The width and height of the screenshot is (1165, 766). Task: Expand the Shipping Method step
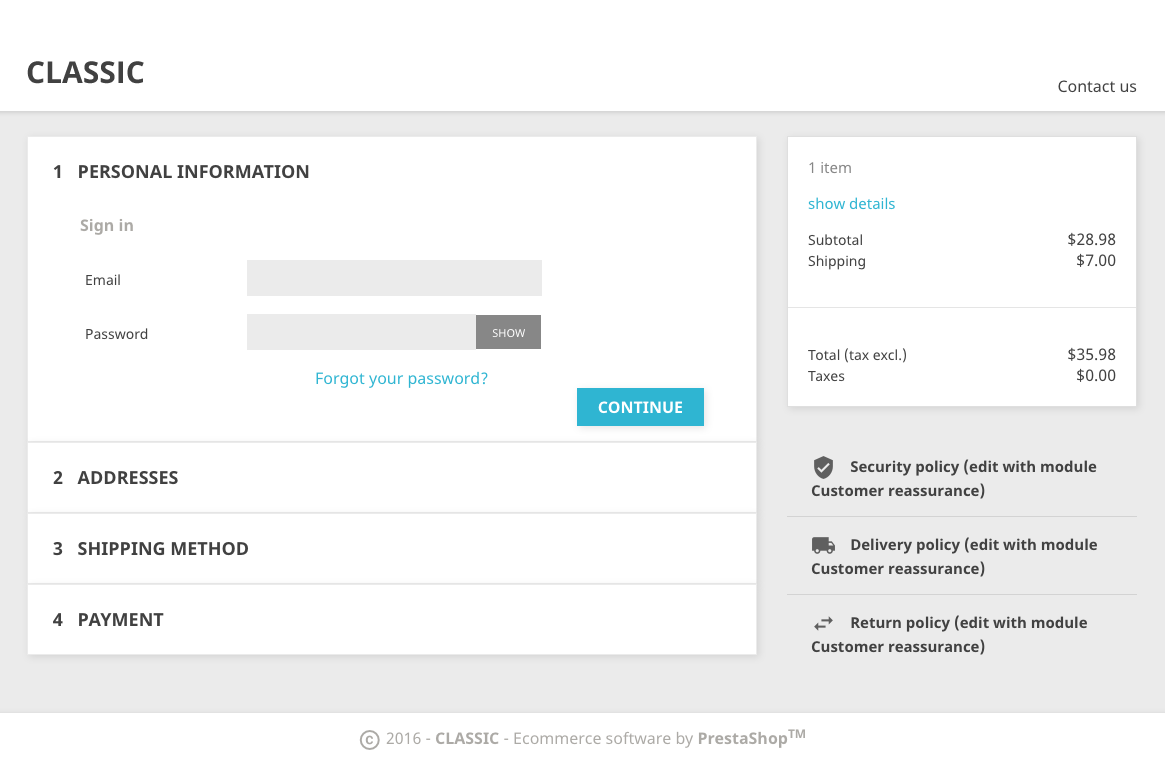coord(163,549)
